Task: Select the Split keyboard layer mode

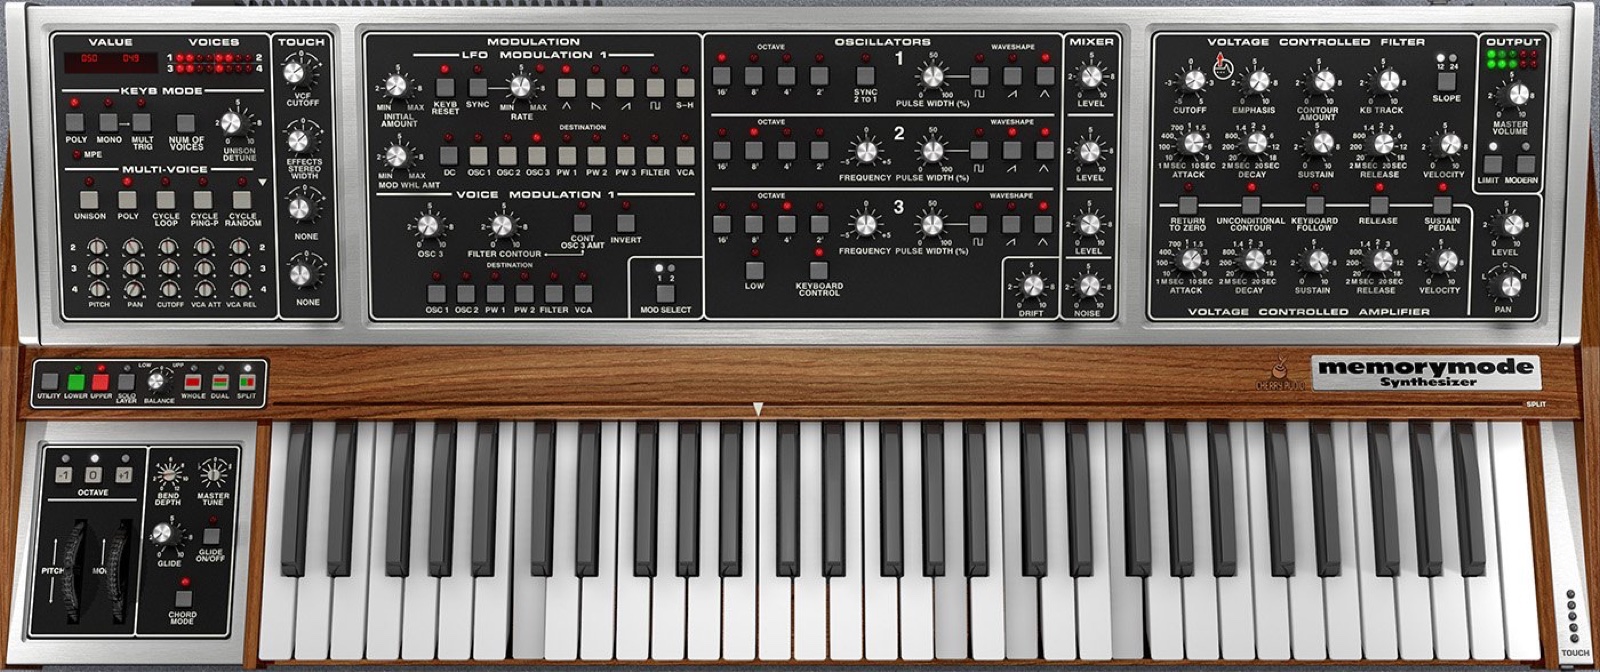Action: pyautogui.click(x=247, y=381)
